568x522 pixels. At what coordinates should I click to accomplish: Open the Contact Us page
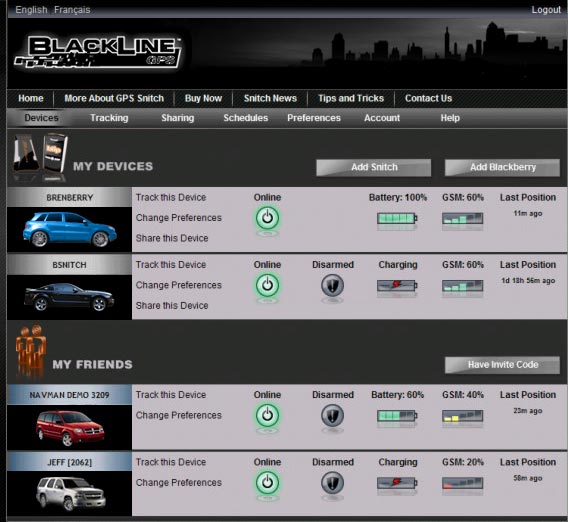429,98
